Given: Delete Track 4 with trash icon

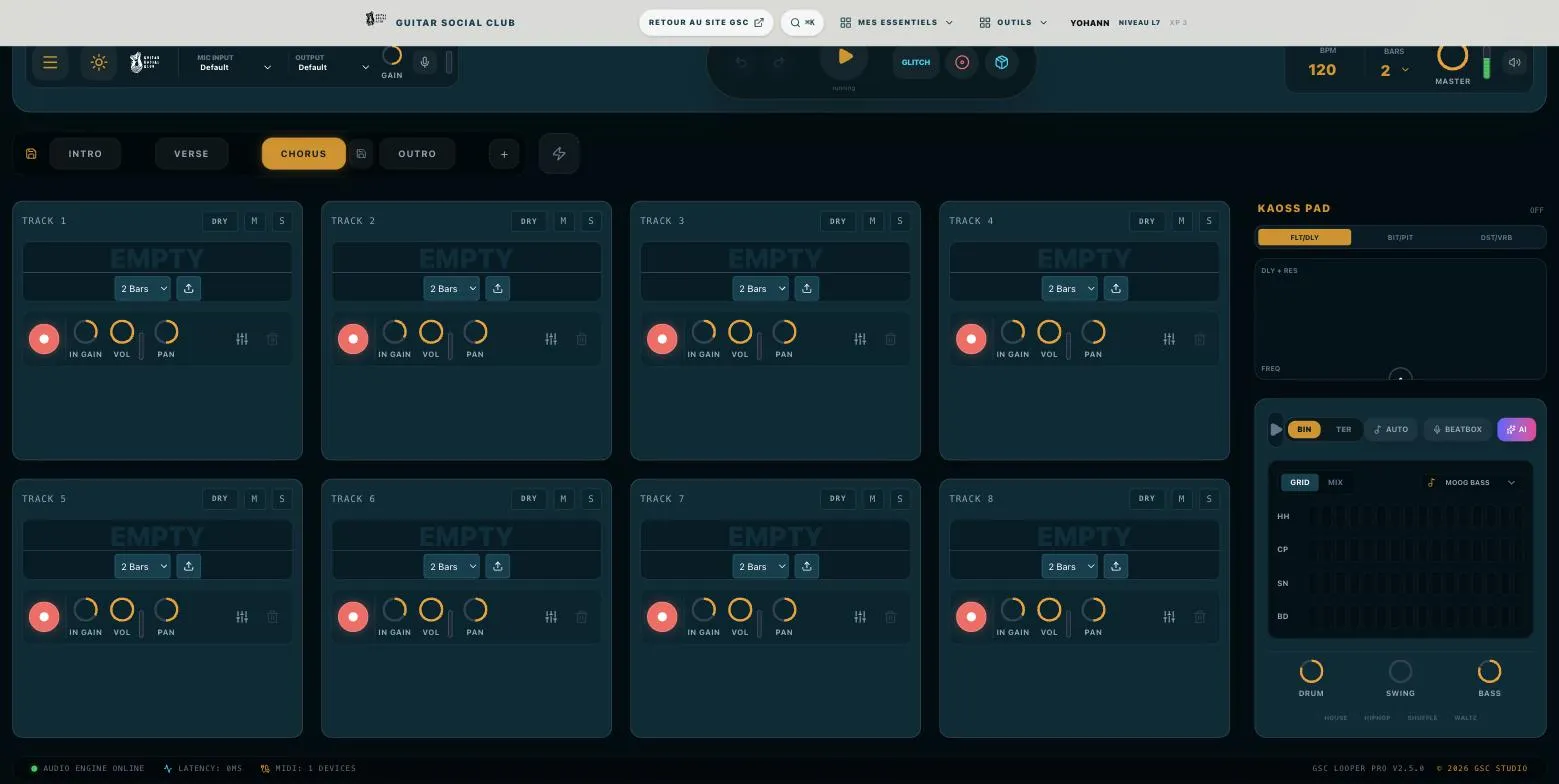Looking at the screenshot, I should [x=1199, y=339].
